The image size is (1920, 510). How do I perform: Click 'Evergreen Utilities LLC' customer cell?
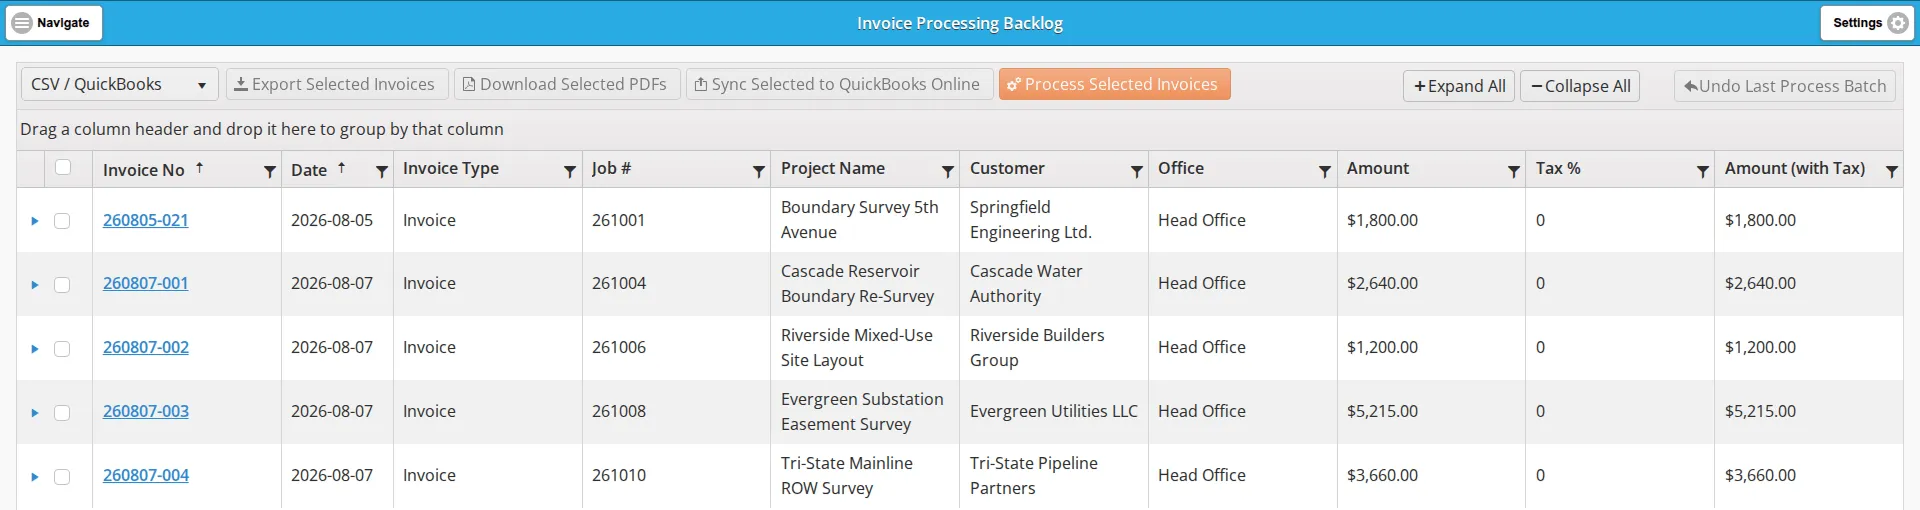[1053, 411]
